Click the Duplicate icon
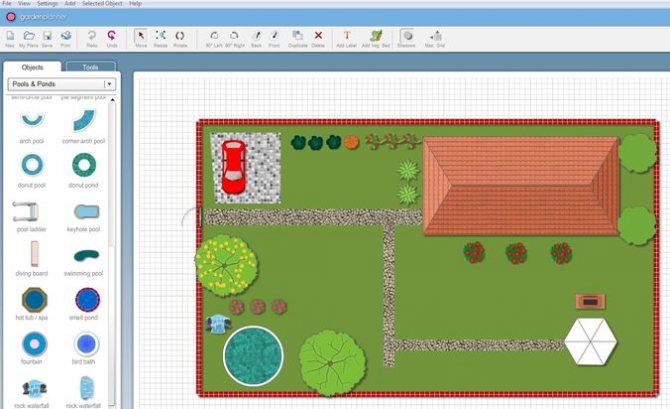This screenshot has width=670, height=409. pyautogui.click(x=296, y=37)
